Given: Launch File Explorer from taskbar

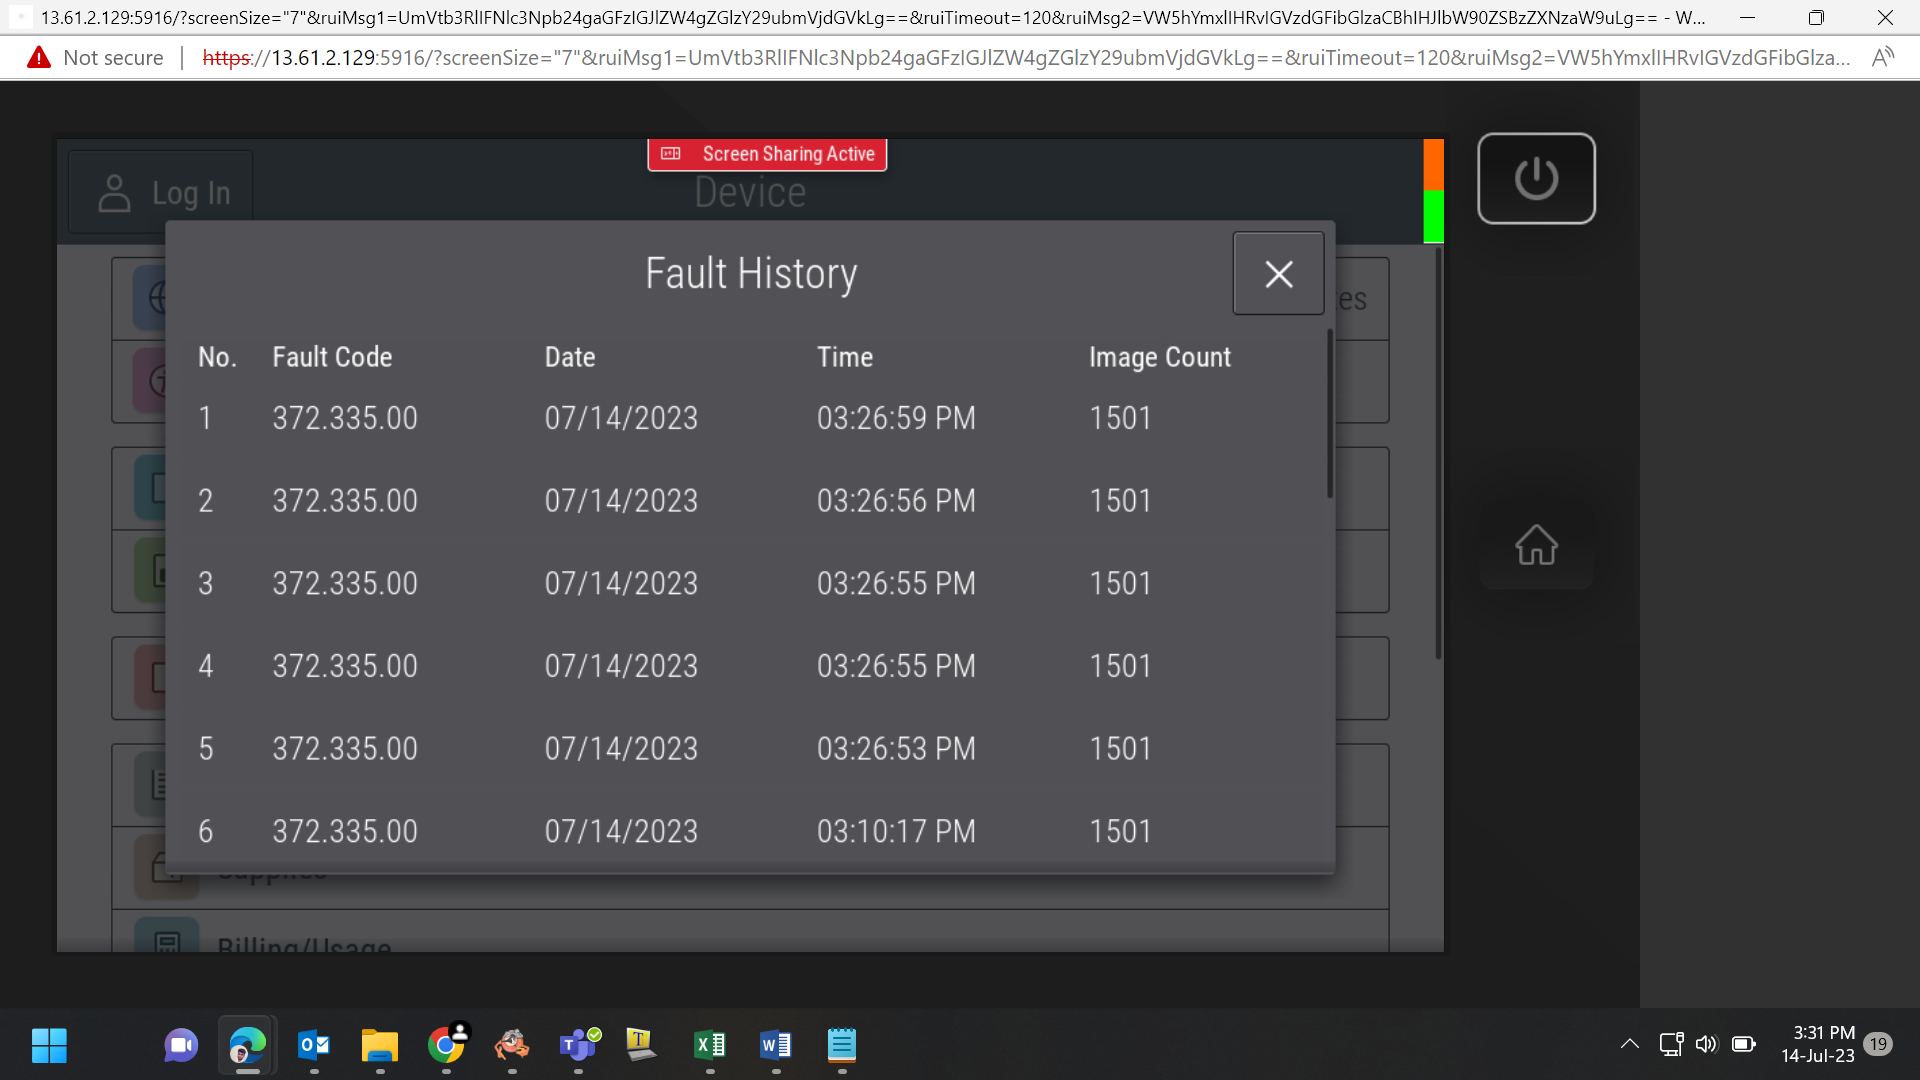Looking at the screenshot, I should coord(380,1046).
